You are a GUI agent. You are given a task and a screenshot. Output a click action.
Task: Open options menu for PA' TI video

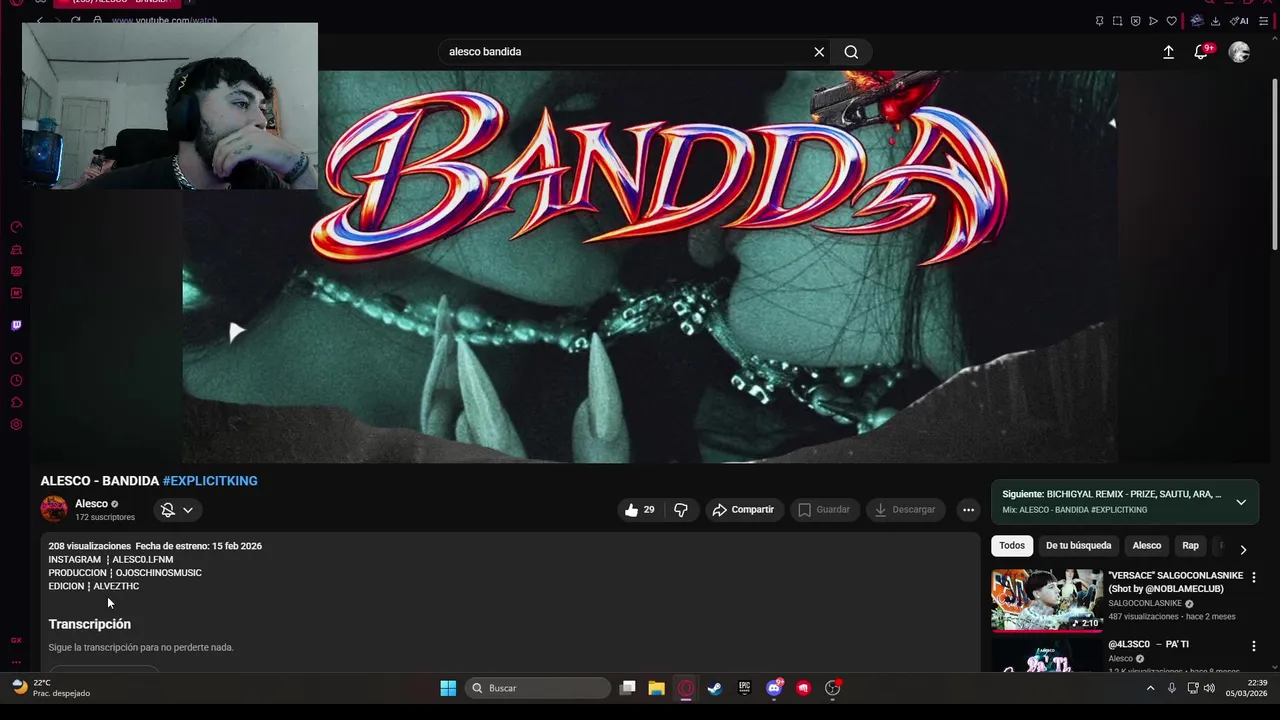tap(1254, 646)
